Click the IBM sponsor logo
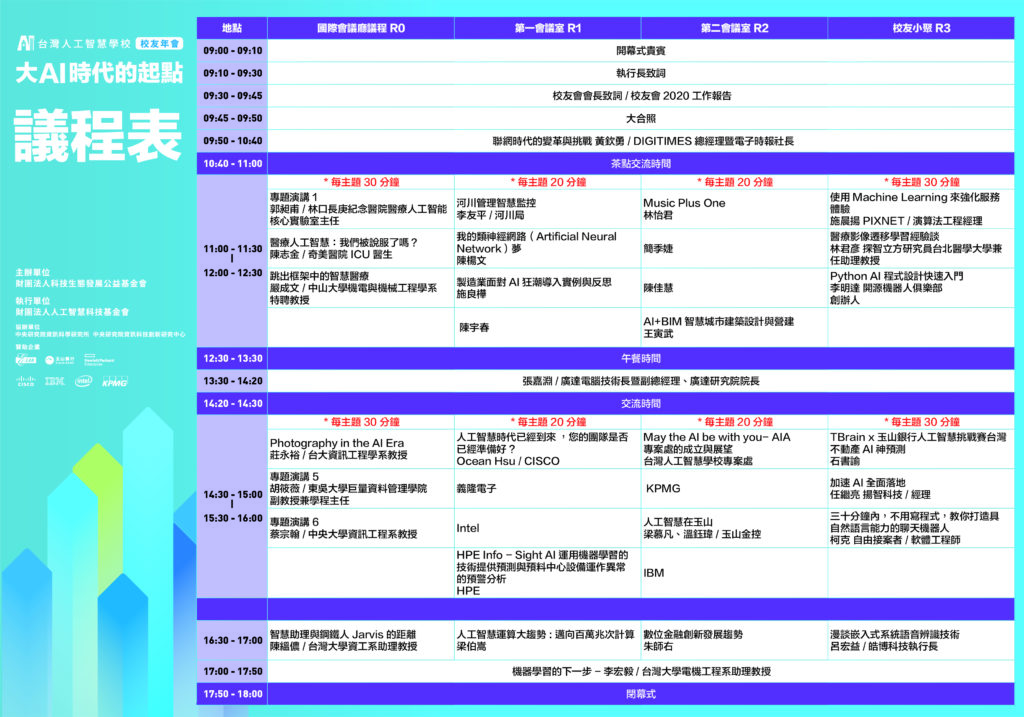 coord(53,381)
